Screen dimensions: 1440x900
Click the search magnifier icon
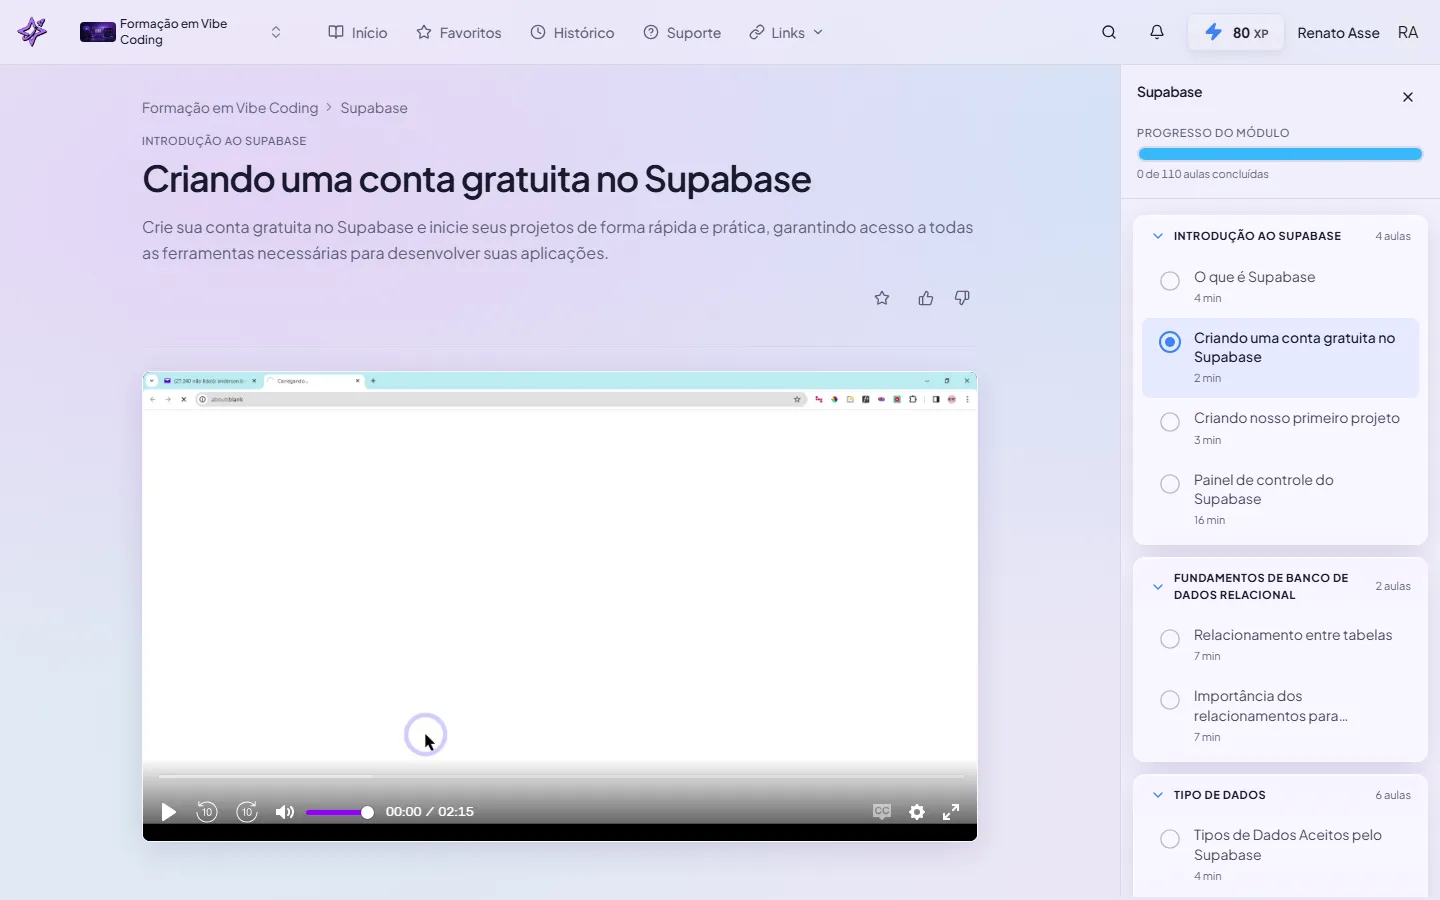coord(1109,32)
